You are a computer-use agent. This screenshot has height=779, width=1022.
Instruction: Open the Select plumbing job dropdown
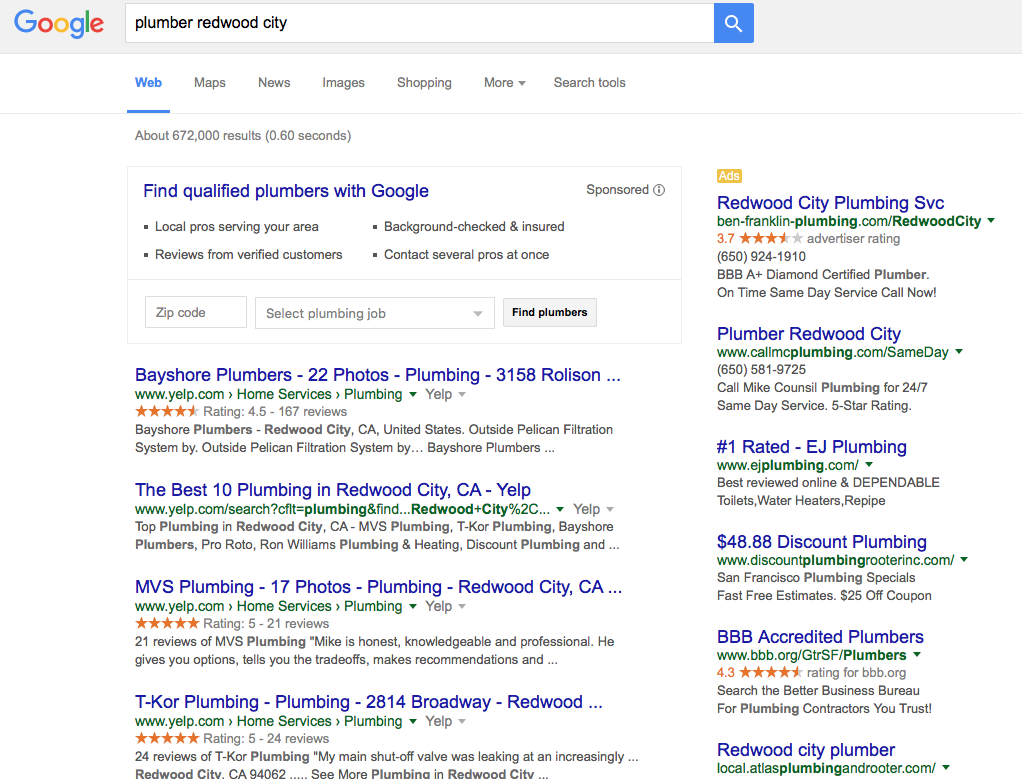(x=375, y=313)
